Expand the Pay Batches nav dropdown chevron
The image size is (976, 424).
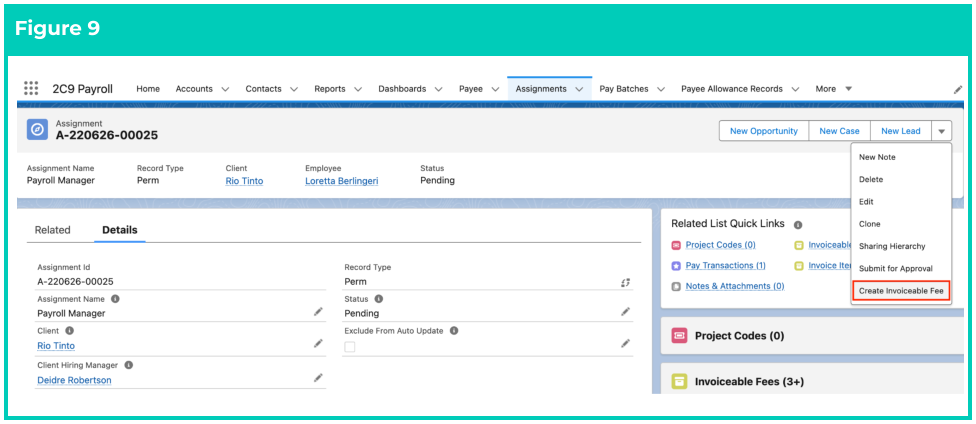[x=661, y=89]
